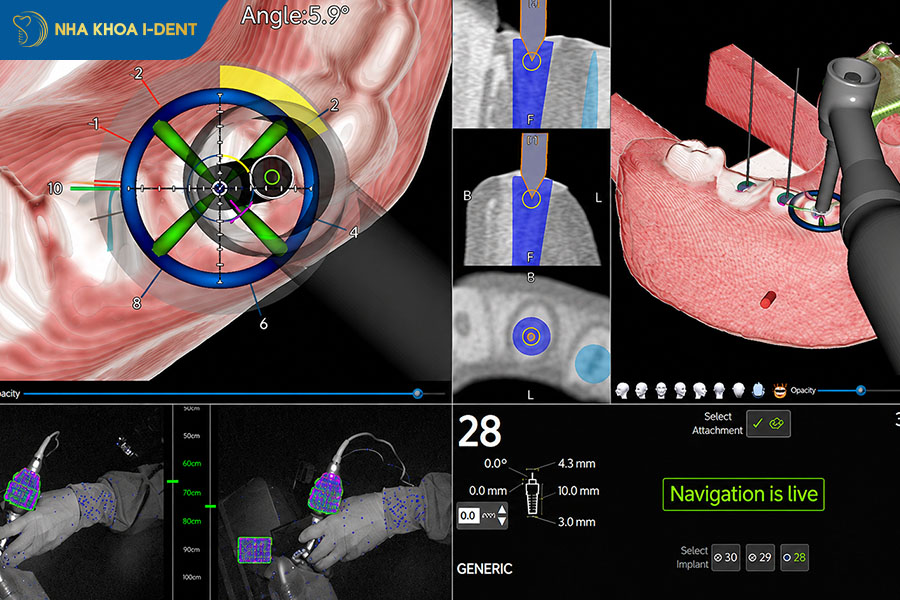Screen dimensions: 900x600
Task: Click the Navigation is live status box
Action: [743, 494]
